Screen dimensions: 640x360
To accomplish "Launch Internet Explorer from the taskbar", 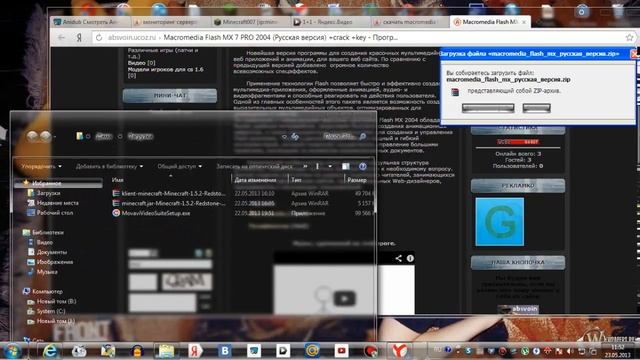I will point(50,351).
